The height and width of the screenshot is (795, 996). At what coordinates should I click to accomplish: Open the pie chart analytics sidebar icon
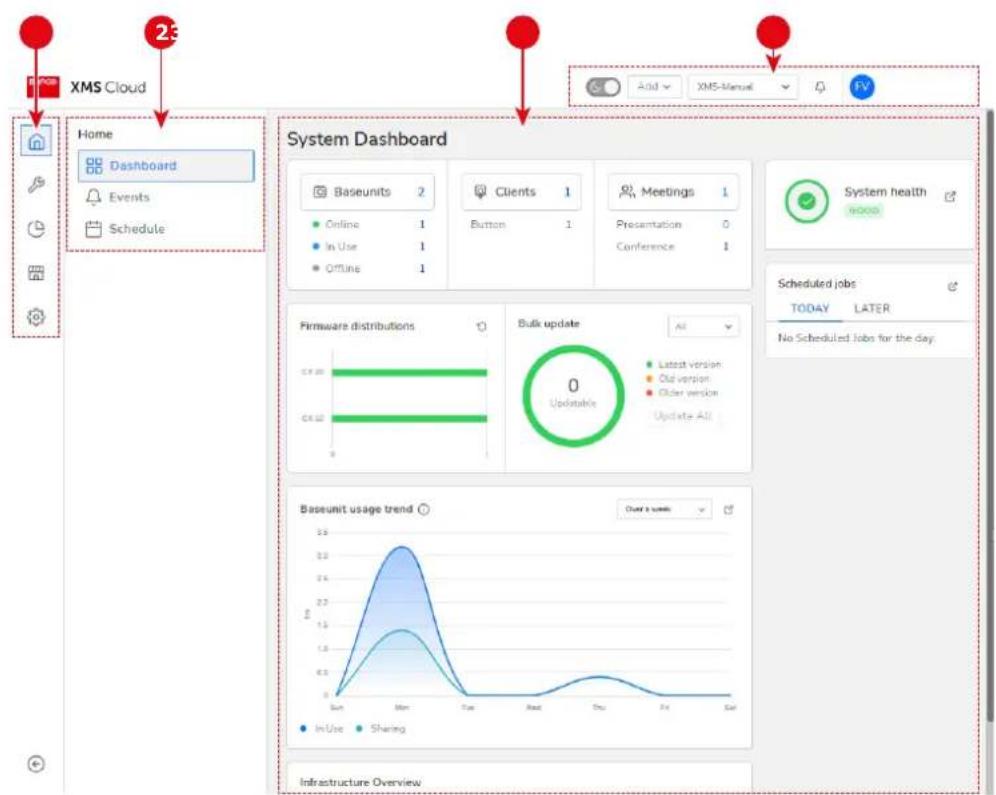coord(36,229)
